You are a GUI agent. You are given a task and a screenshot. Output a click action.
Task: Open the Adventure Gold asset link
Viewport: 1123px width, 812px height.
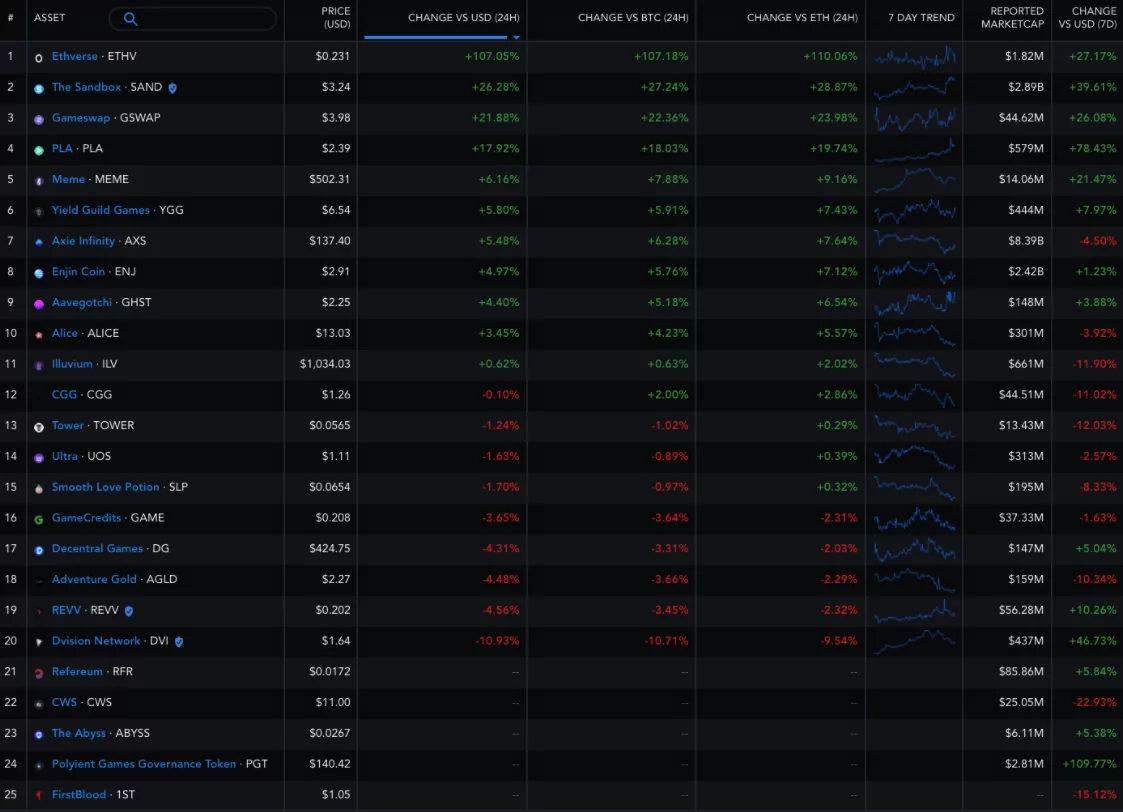pos(94,579)
